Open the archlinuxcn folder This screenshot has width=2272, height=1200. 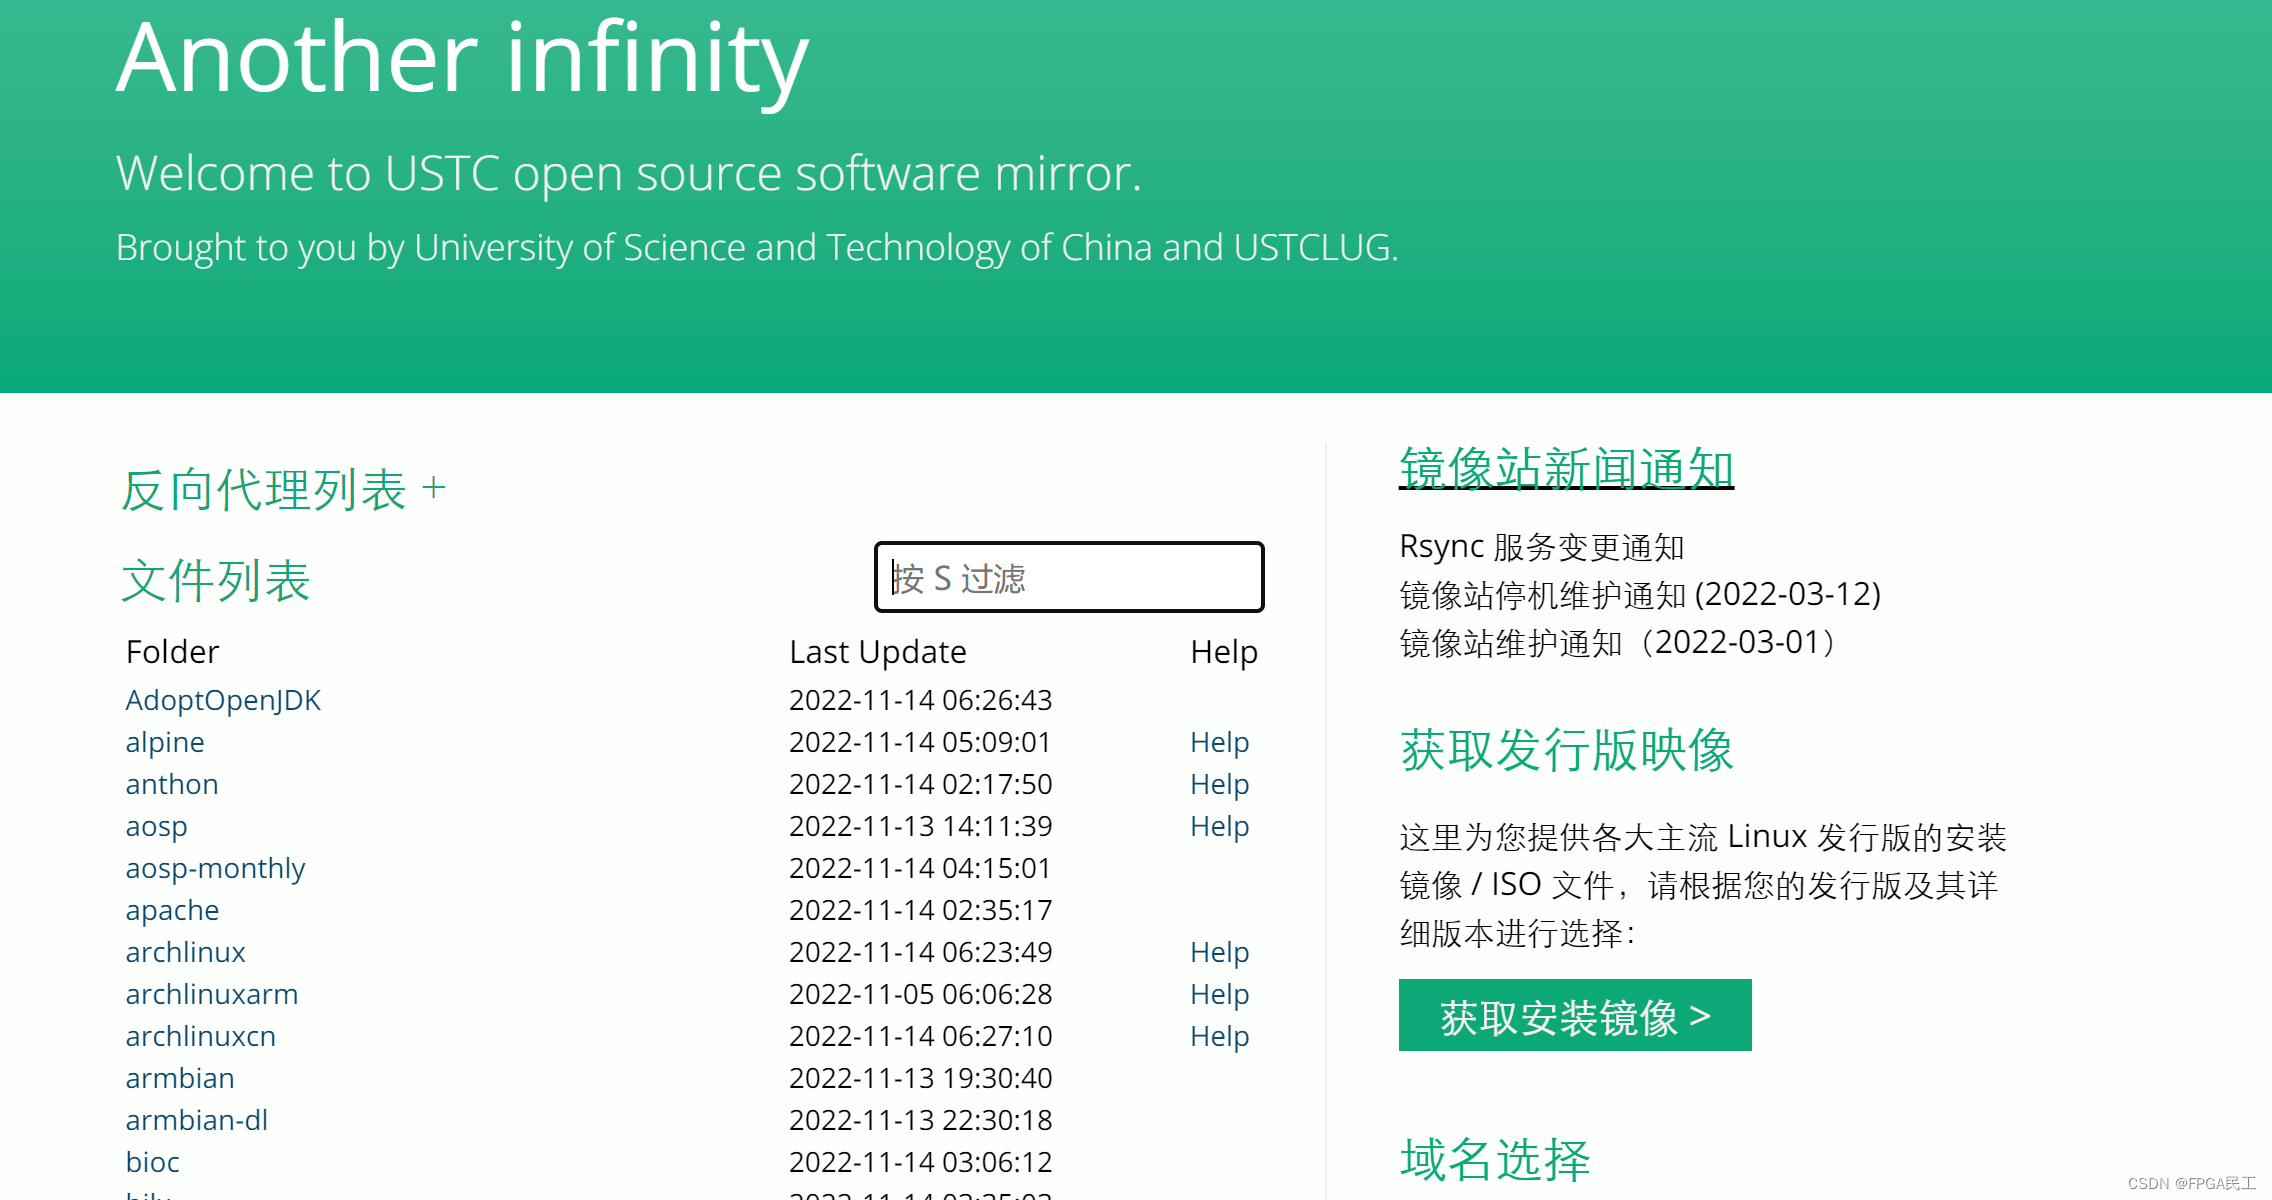(200, 1036)
